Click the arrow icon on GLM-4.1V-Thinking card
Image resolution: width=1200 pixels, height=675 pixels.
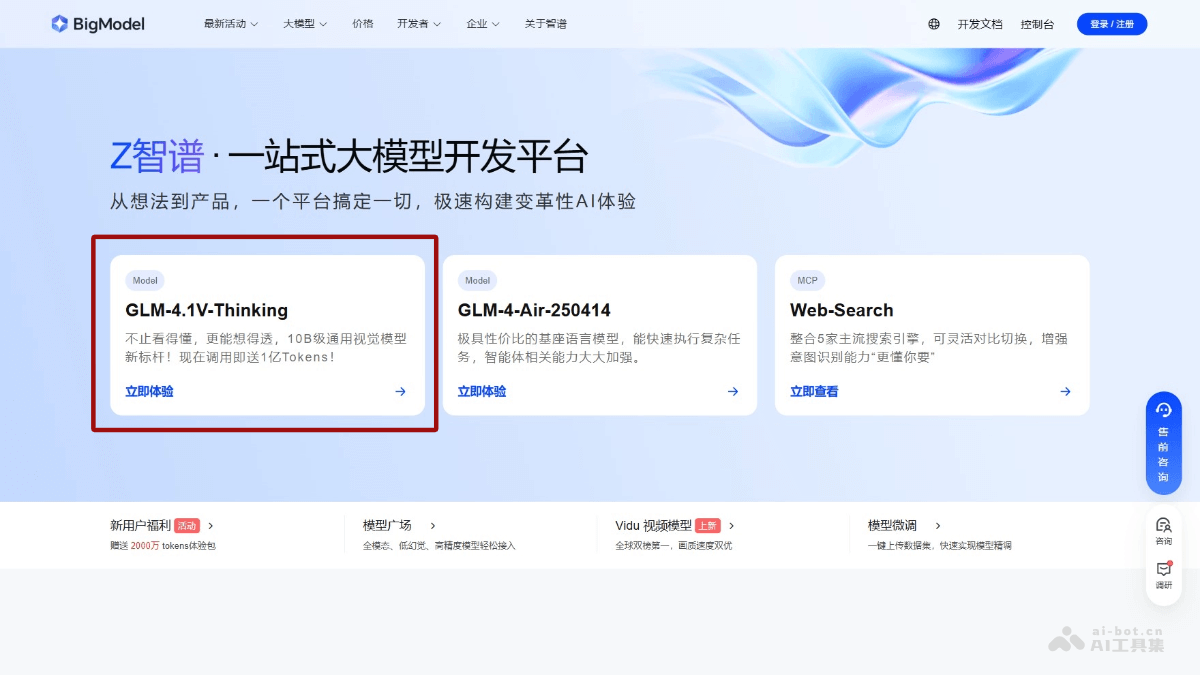[399, 391]
